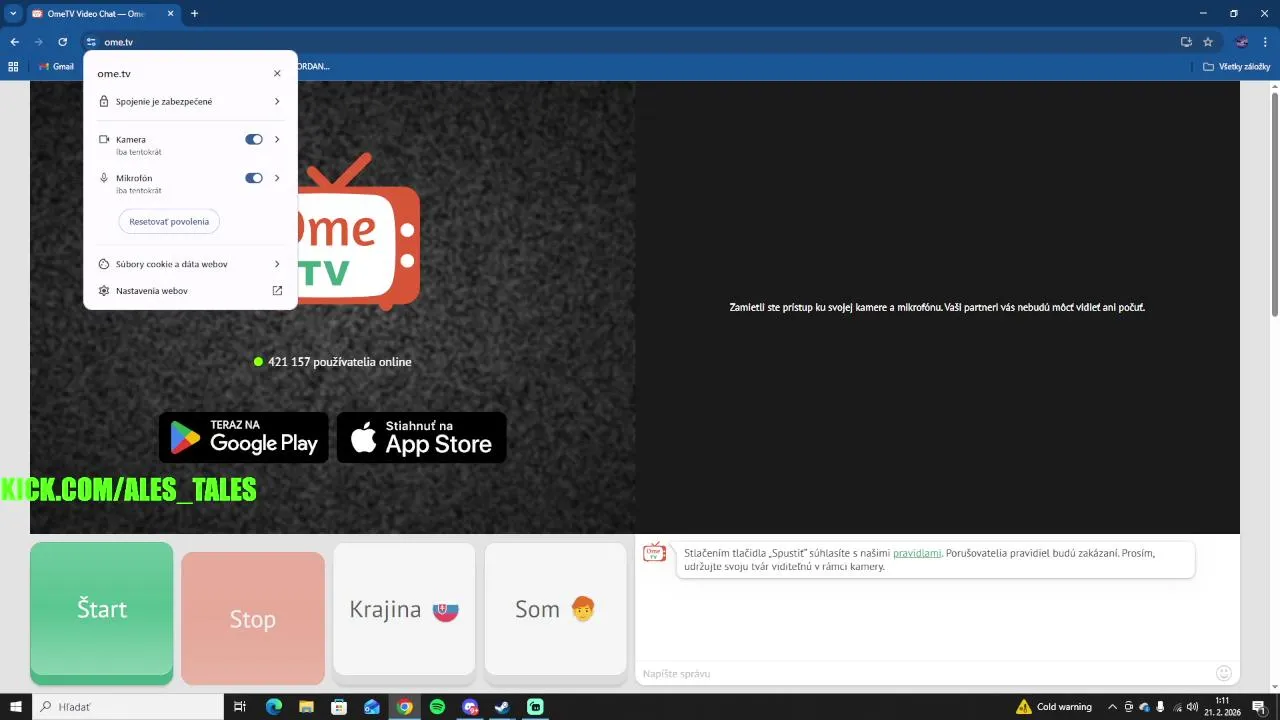Screen dimensions: 1280x720
Task: Open network Wi-Fi tray icon
Action: (1177, 707)
